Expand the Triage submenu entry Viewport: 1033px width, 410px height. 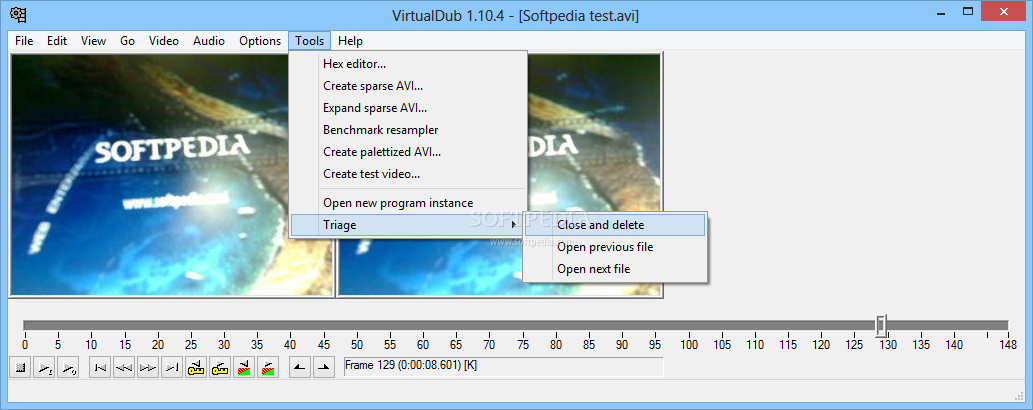[408, 225]
